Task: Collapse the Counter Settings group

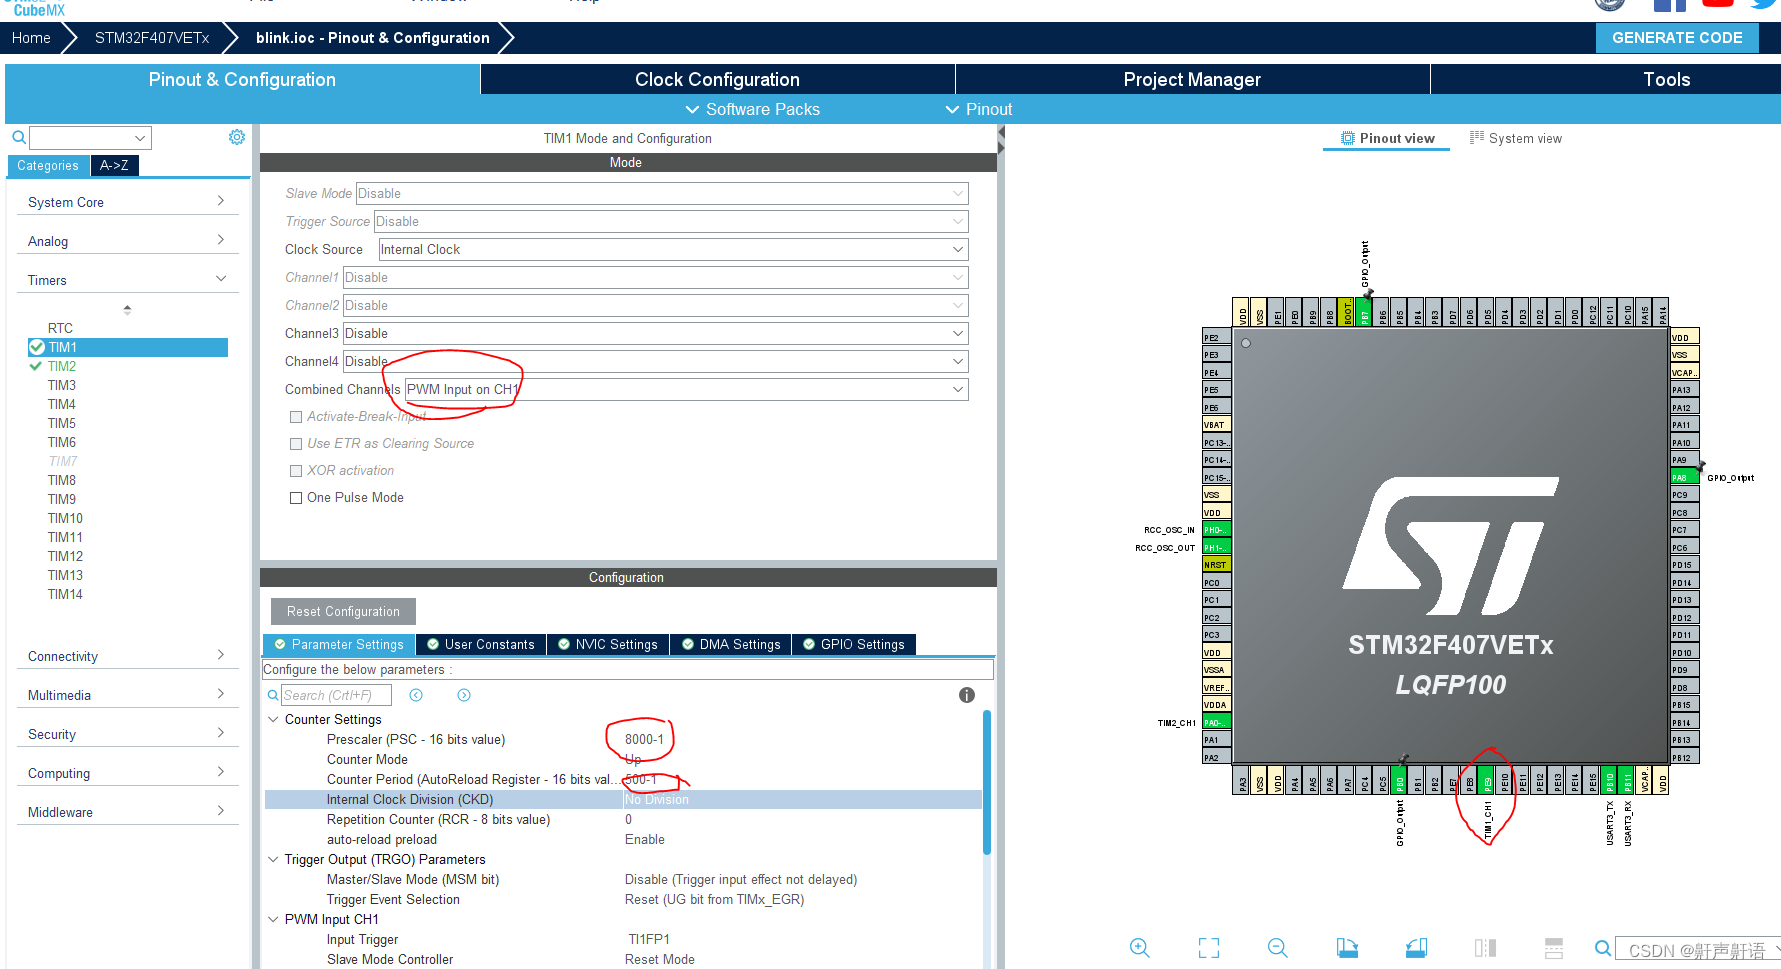Action: (273, 719)
